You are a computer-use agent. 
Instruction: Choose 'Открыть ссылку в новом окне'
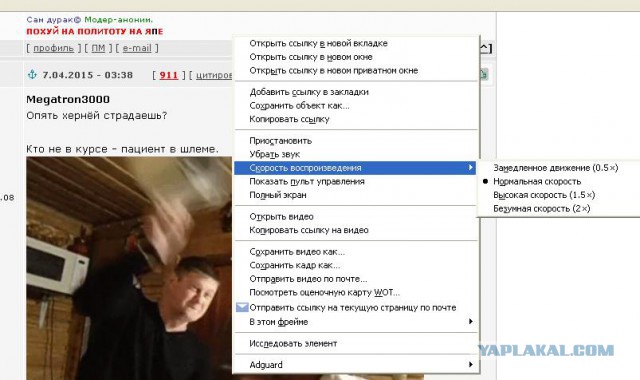(355, 57)
